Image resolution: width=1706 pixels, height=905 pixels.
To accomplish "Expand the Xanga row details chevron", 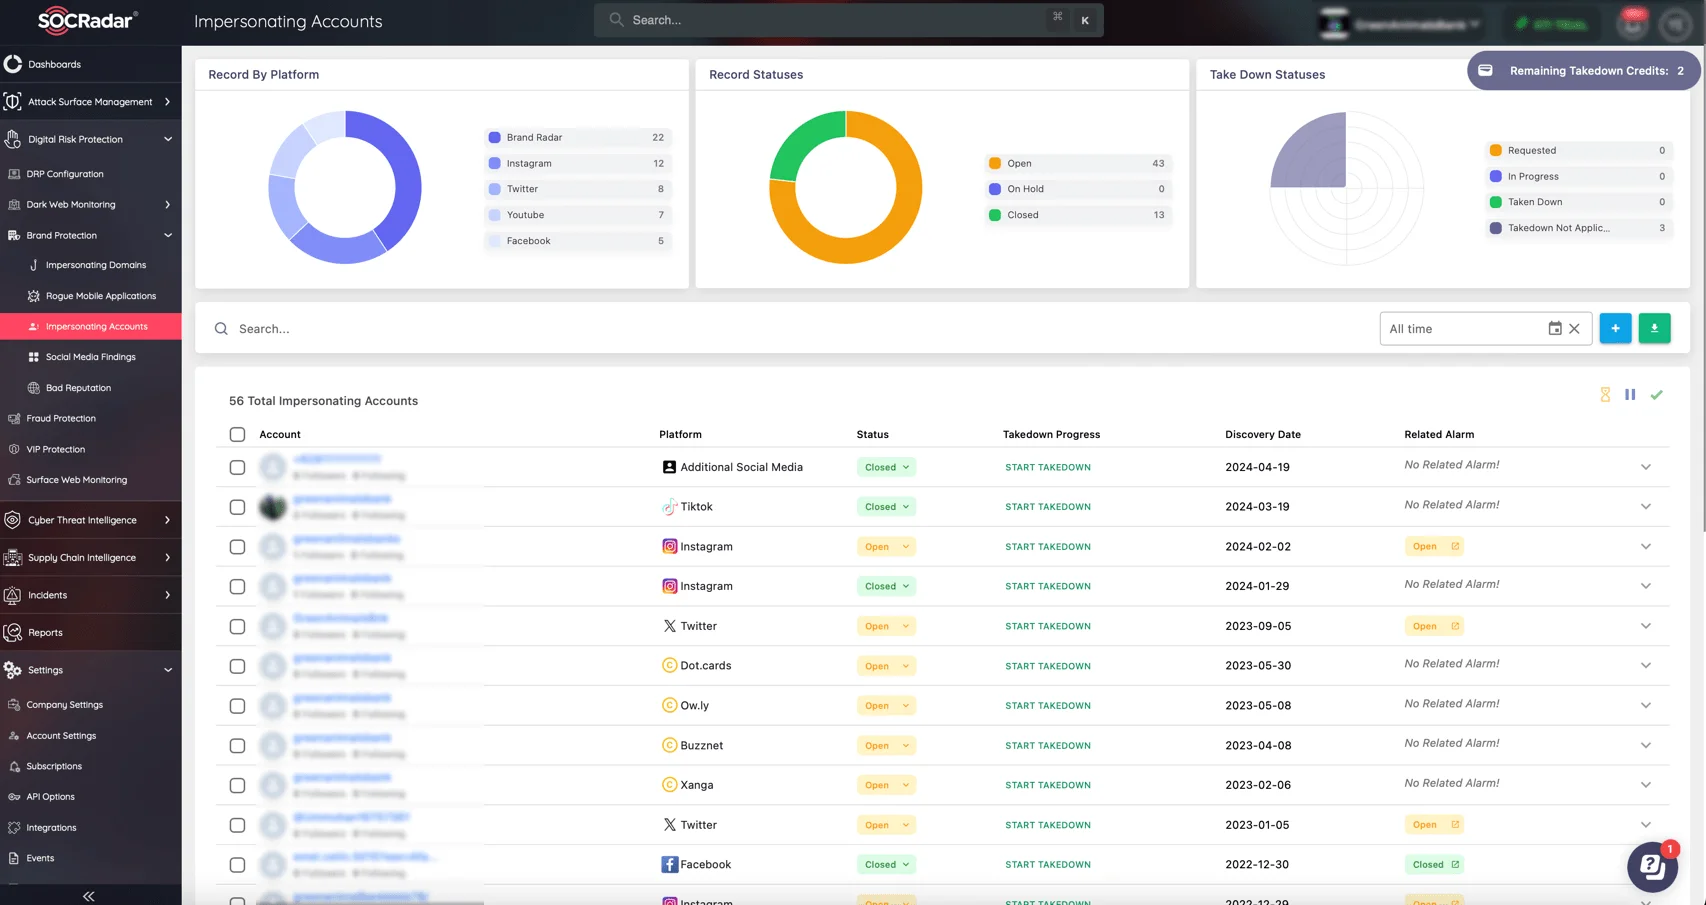I will 1645,785.
